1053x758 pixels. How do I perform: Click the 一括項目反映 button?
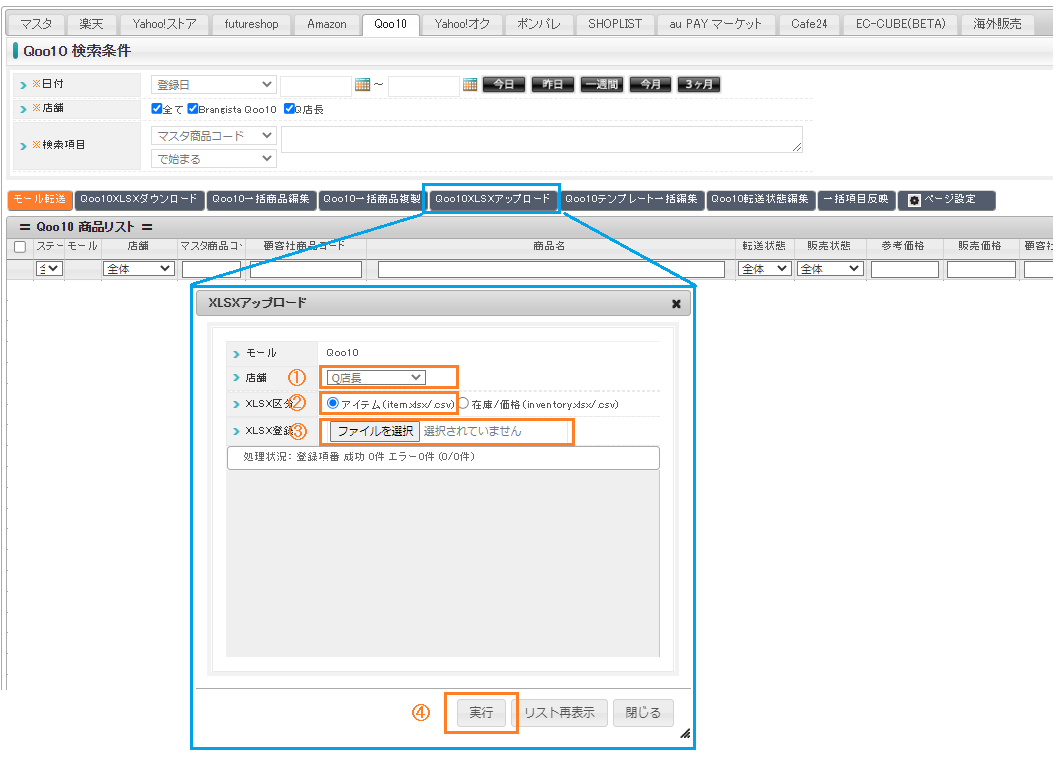856,200
